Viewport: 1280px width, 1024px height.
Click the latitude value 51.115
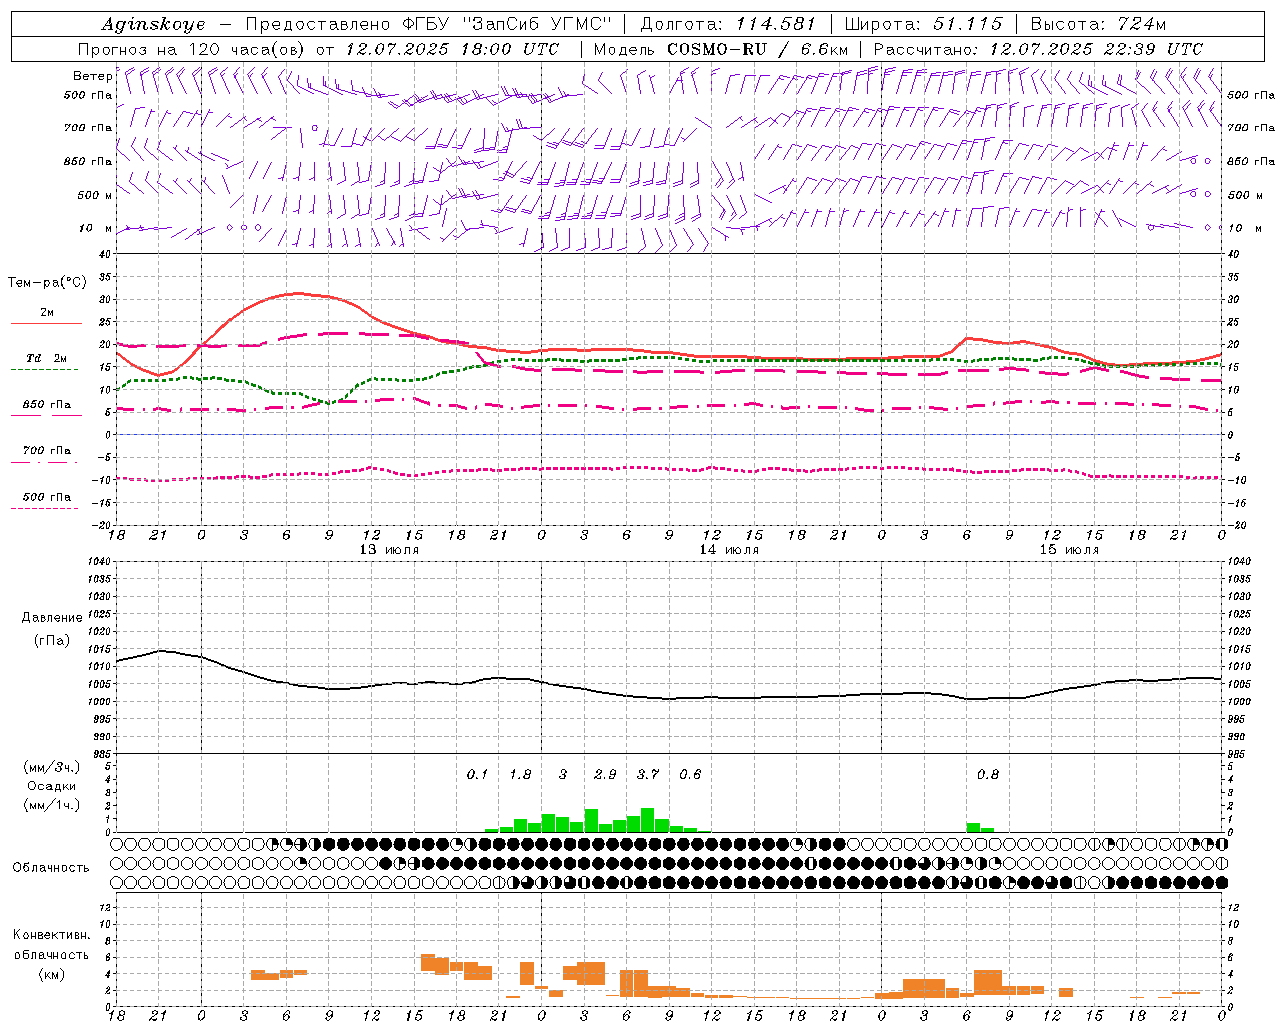tap(968, 24)
